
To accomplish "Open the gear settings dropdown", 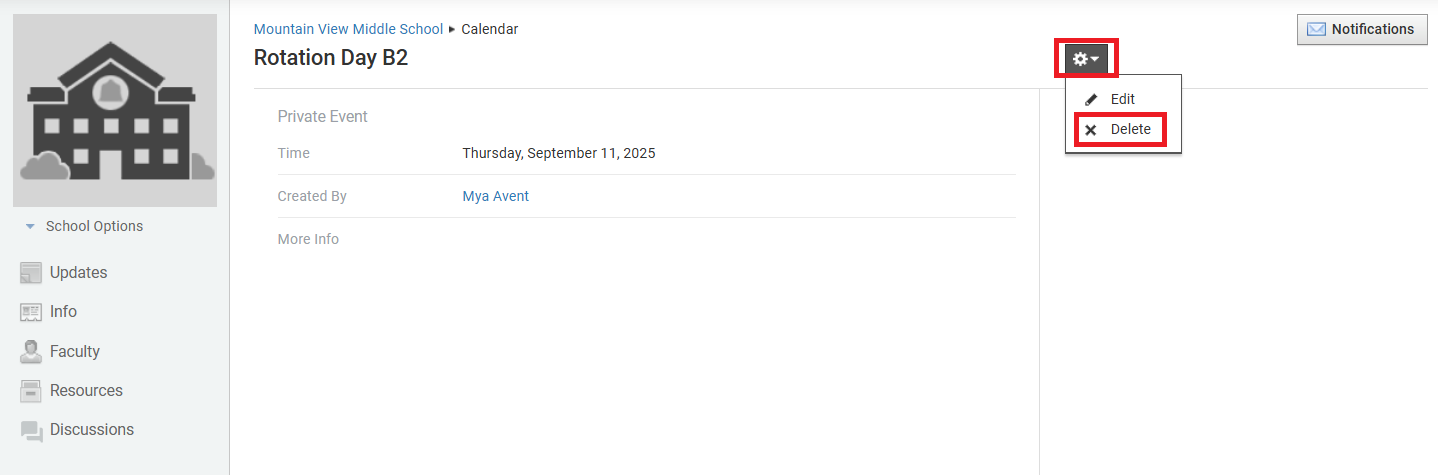I will 1085,59.
